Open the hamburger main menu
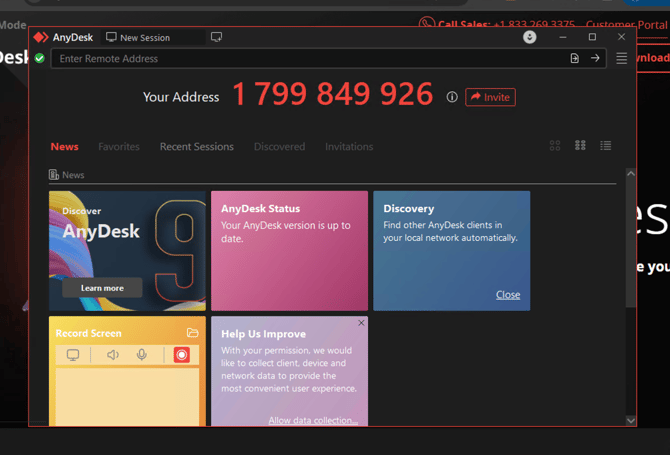The height and width of the screenshot is (455, 670). click(622, 59)
